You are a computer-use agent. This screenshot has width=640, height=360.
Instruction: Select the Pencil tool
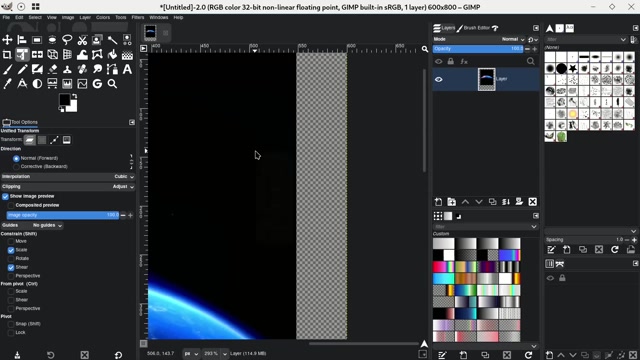click(x=22, y=69)
